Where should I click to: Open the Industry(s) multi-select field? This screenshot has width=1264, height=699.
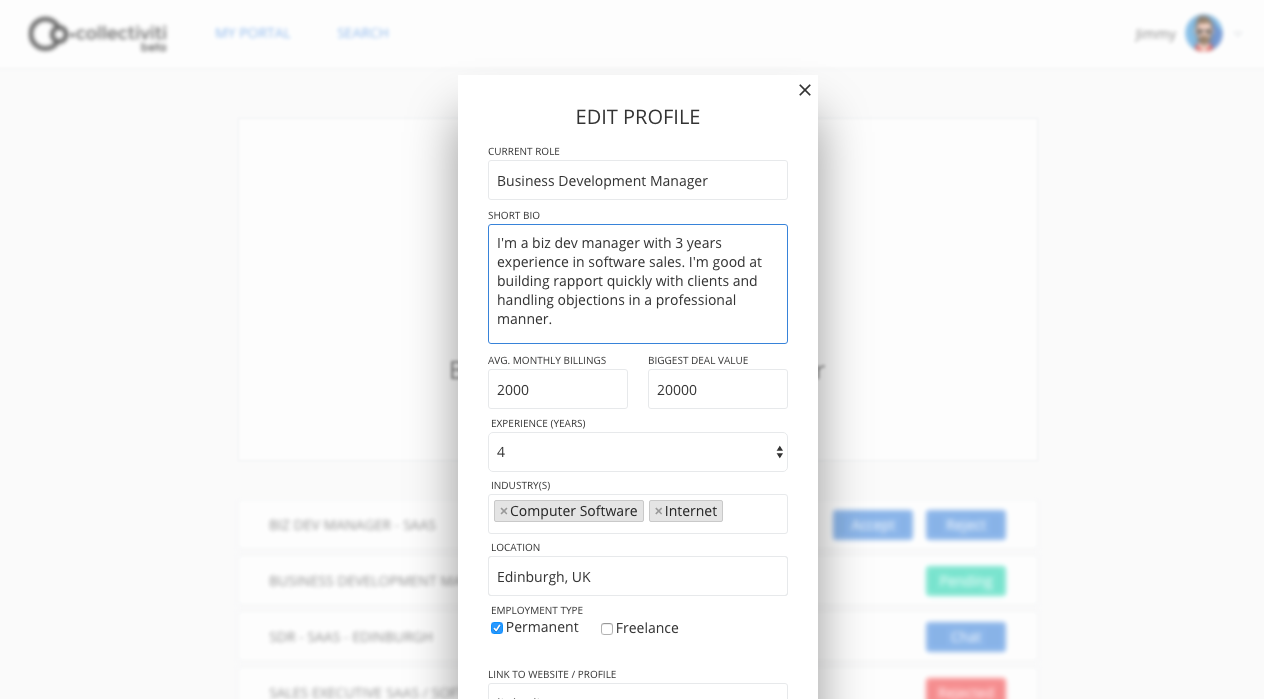click(x=638, y=514)
